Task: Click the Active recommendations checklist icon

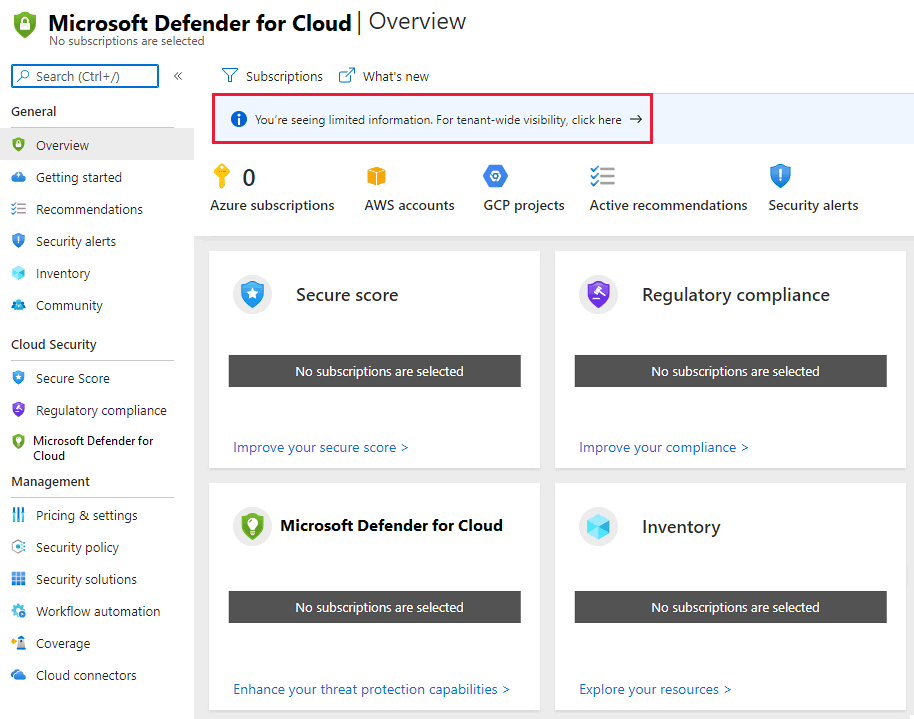Action: point(602,177)
